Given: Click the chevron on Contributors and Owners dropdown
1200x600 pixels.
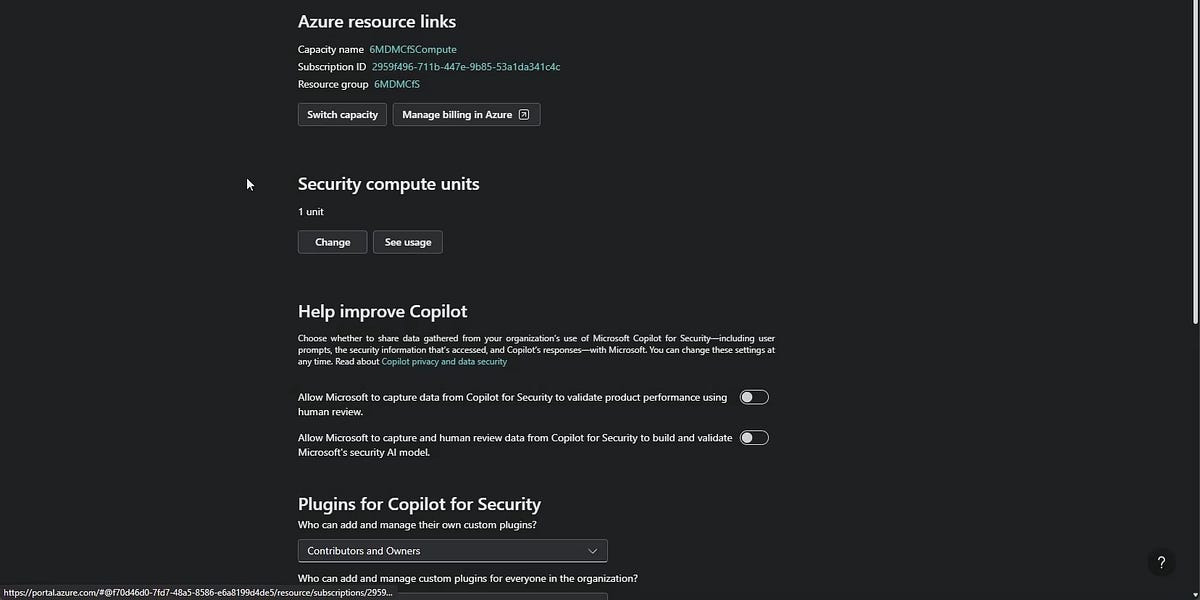Looking at the screenshot, I should point(593,551).
